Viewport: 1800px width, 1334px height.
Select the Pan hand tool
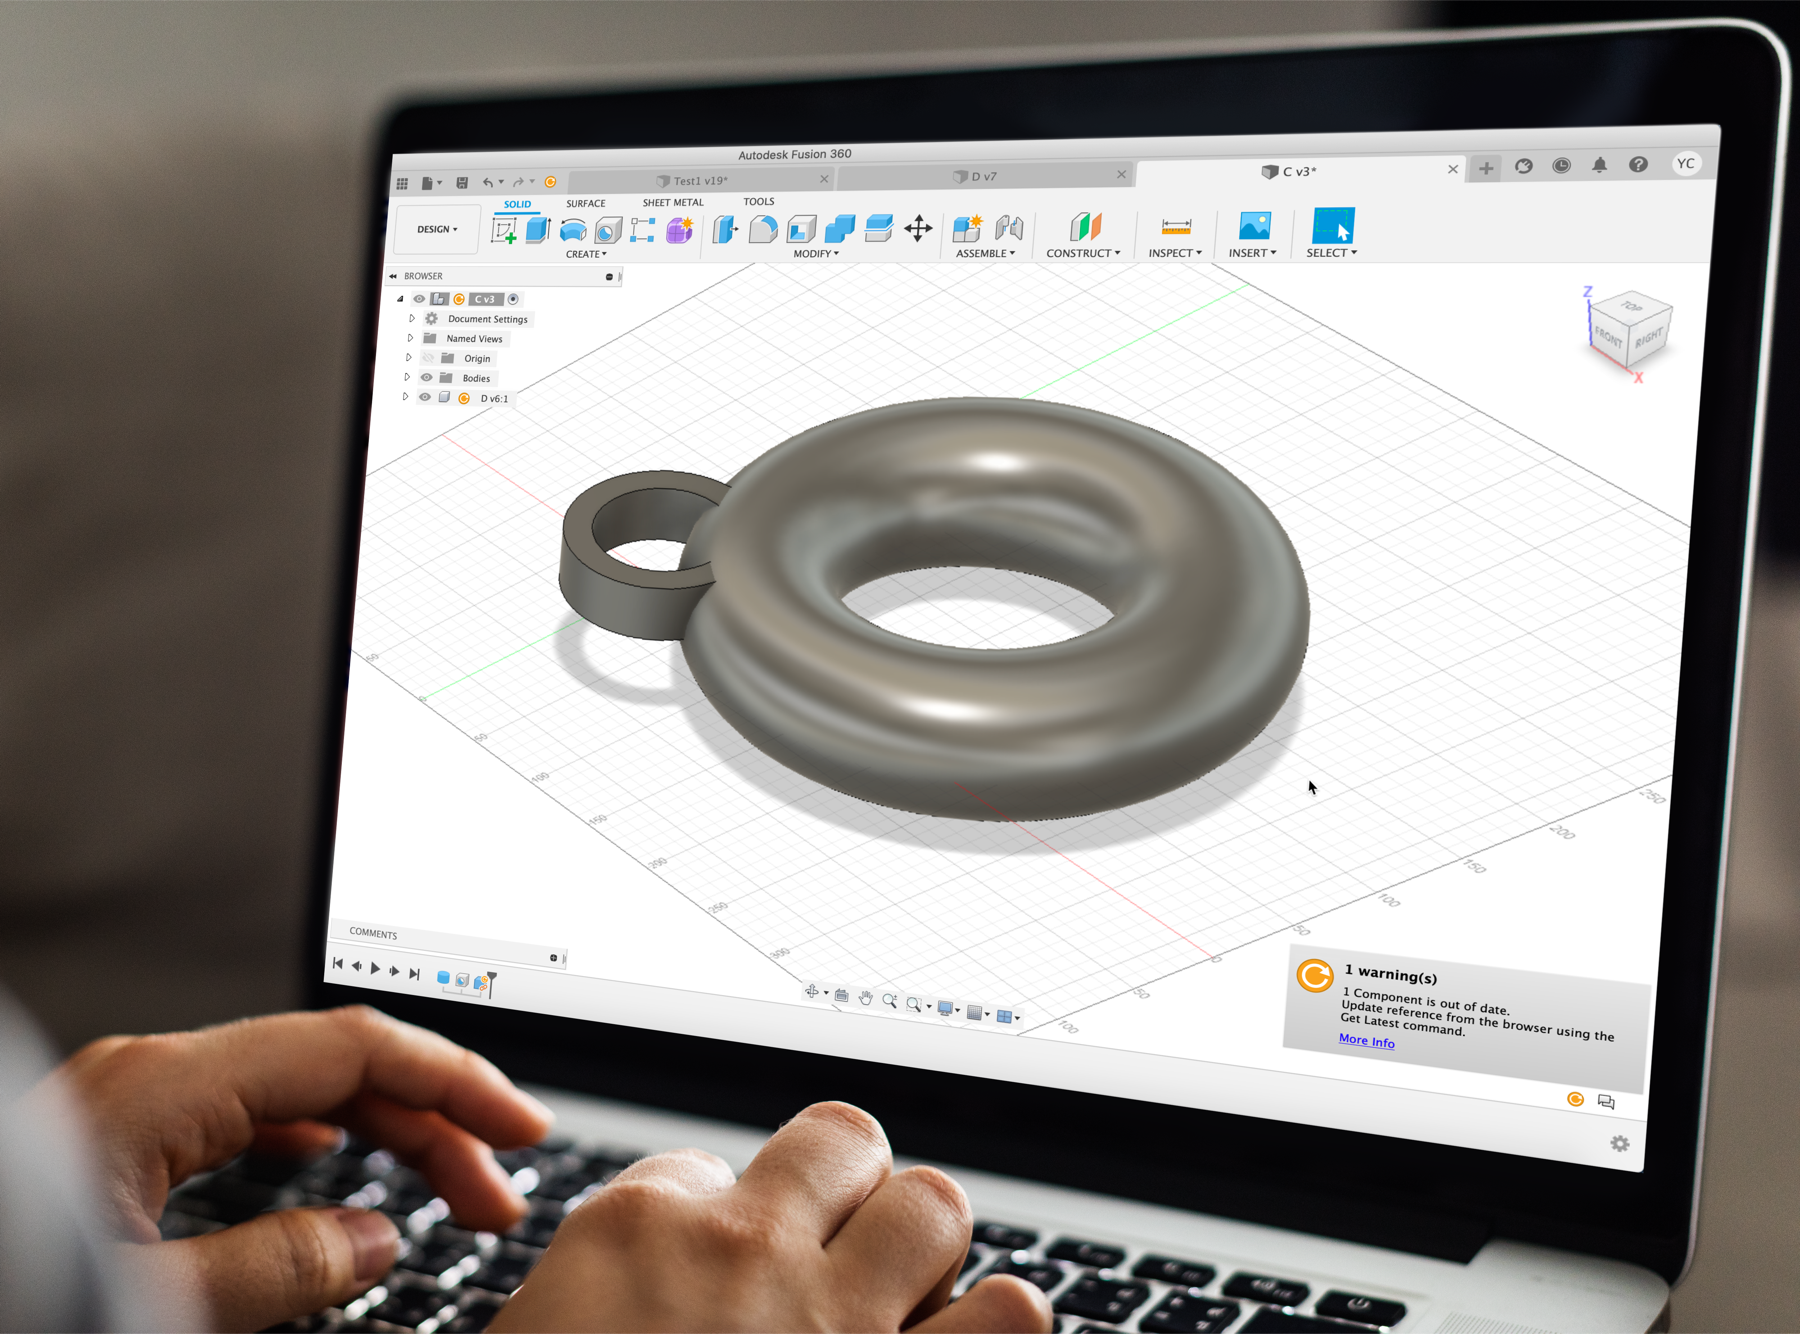coord(866,998)
